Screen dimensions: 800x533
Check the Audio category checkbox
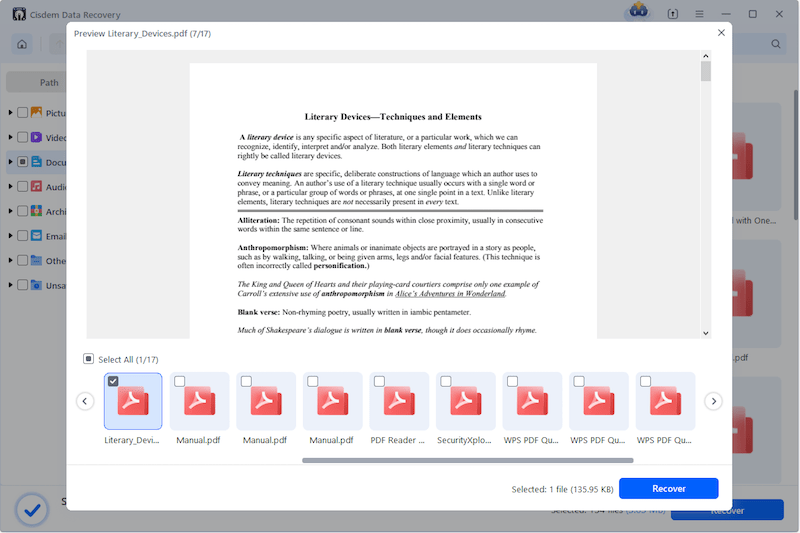point(22,186)
